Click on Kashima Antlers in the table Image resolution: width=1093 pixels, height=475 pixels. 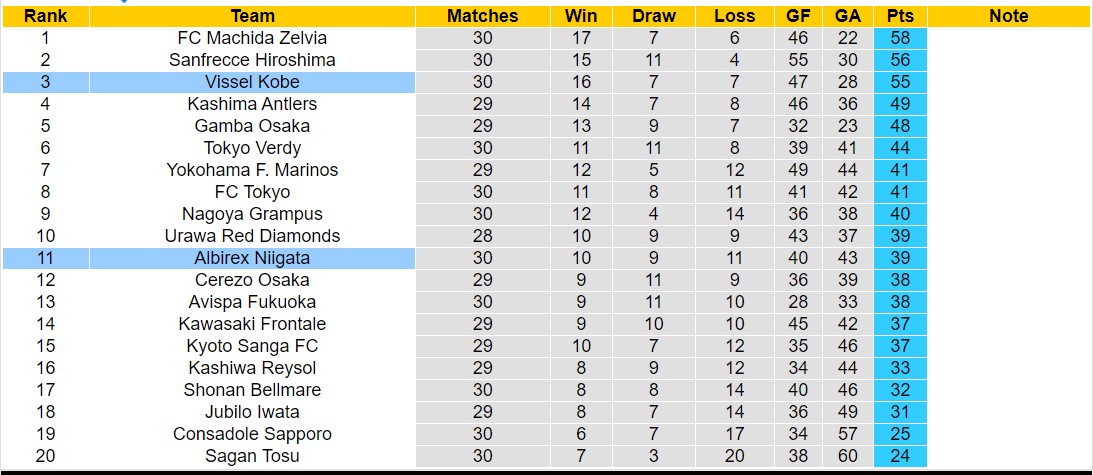pyautogui.click(x=252, y=104)
